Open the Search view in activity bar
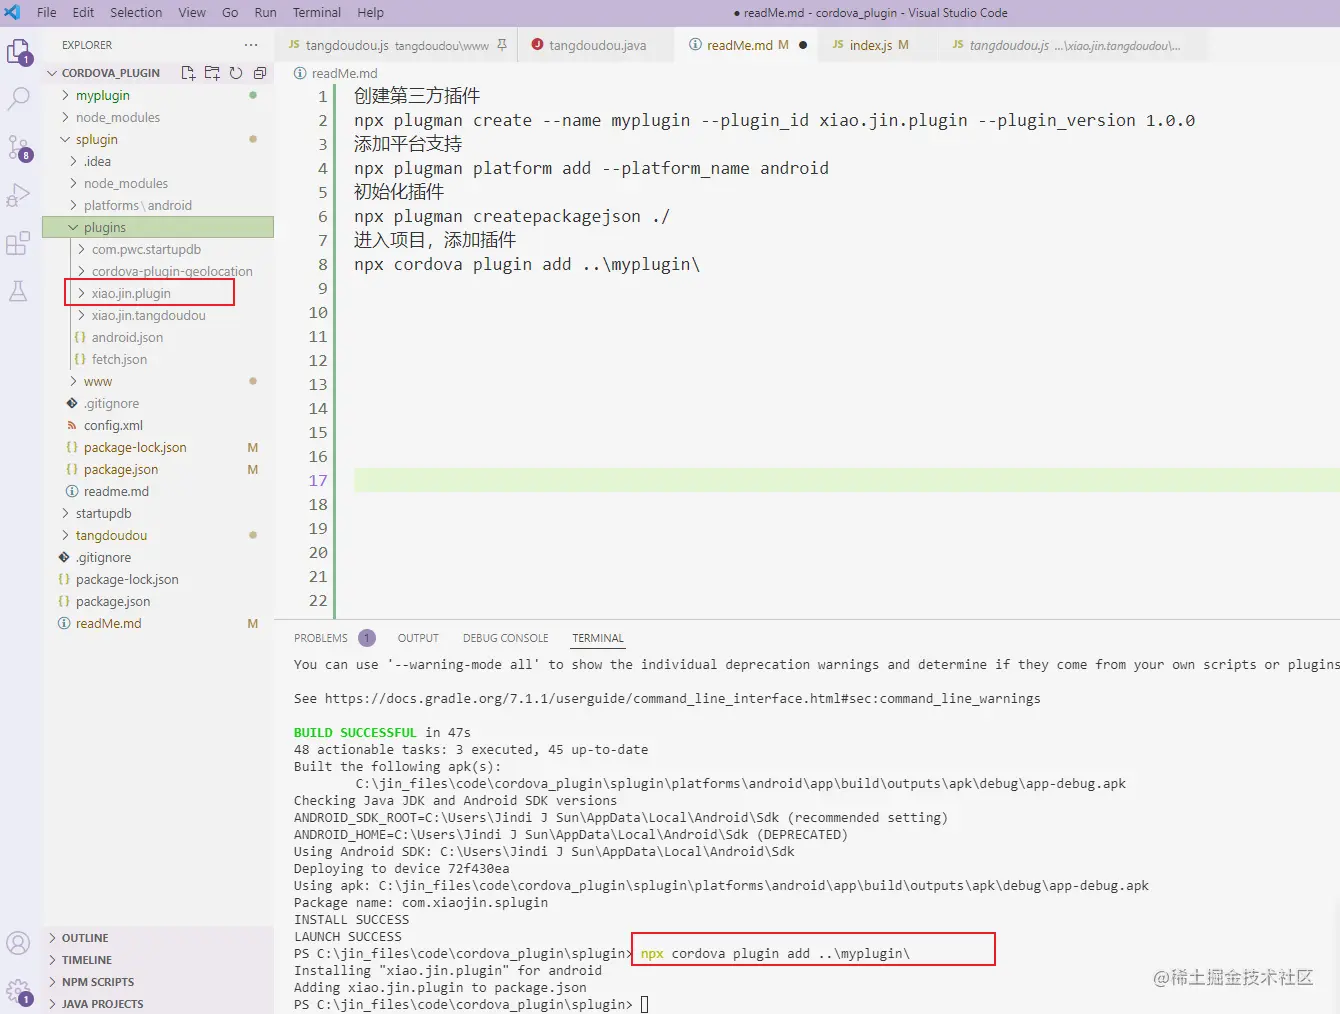This screenshot has height=1014, width=1340. point(19,99)
